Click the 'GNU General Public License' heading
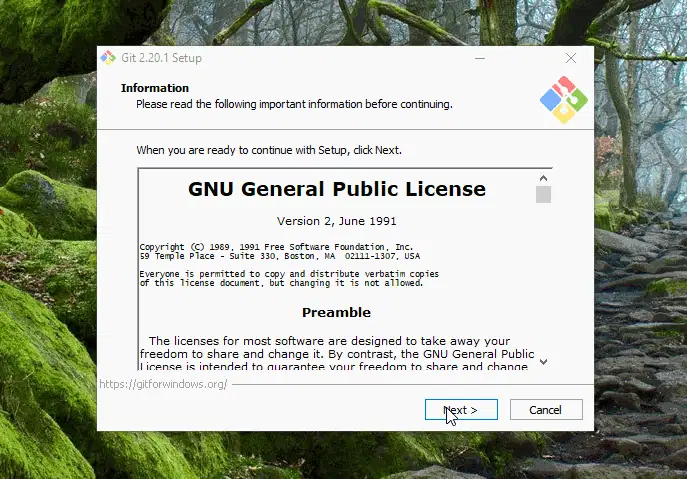Screen dimensions: 687x479 337,189
